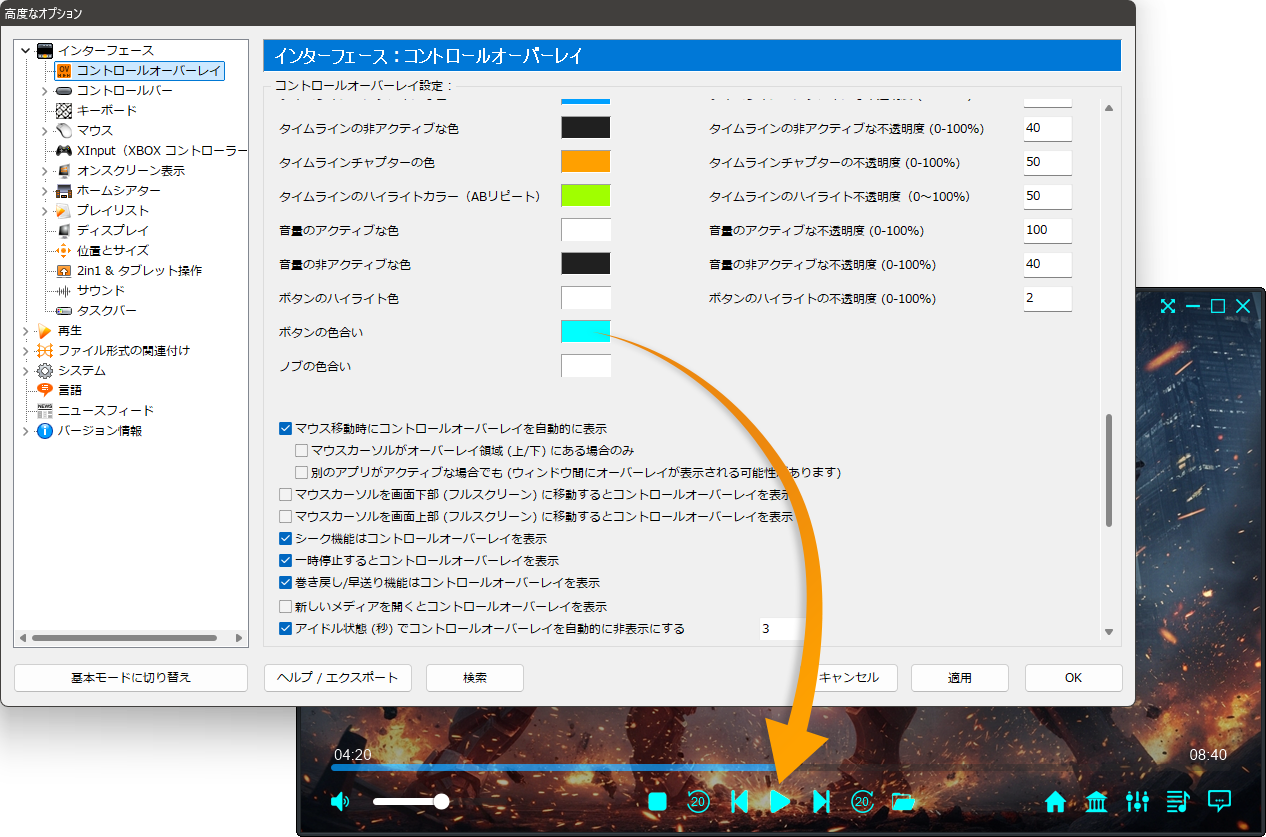Pick a new color for ボタンの色合い
The height and width of the screenshot is (837, 1266).
(586, 331)
